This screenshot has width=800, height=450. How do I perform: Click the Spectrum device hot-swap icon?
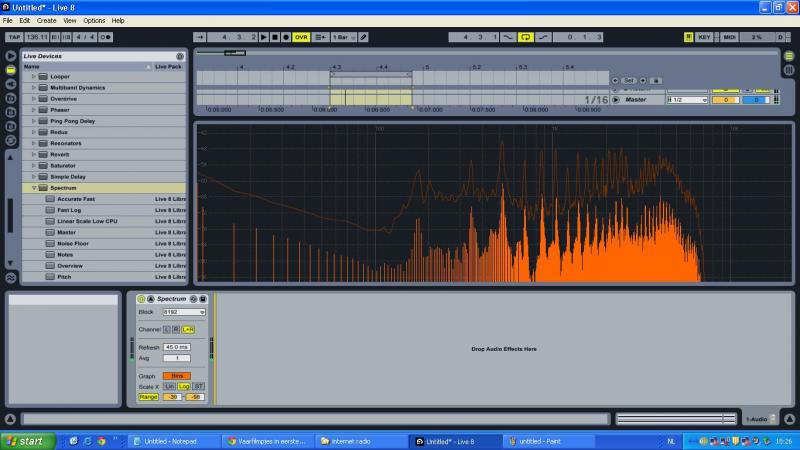click(193, 299)
